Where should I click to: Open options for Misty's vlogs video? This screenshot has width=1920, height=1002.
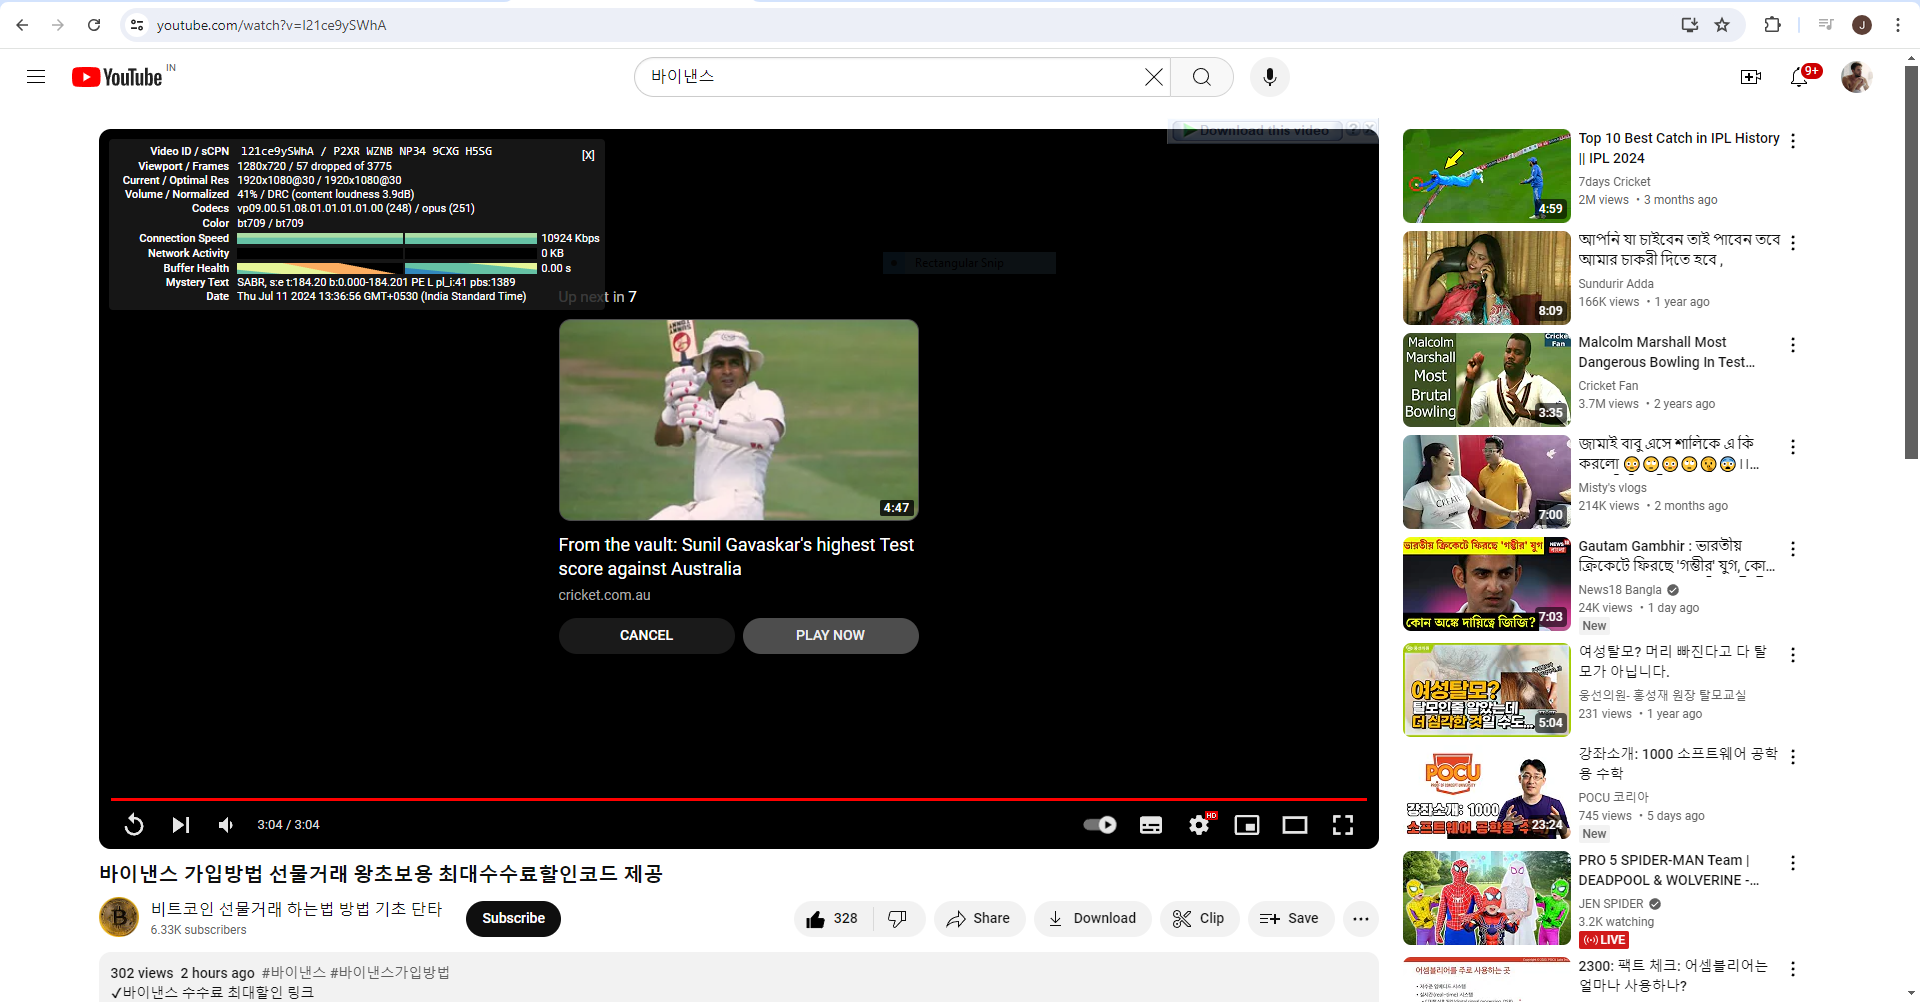(x=1793, y=447)
